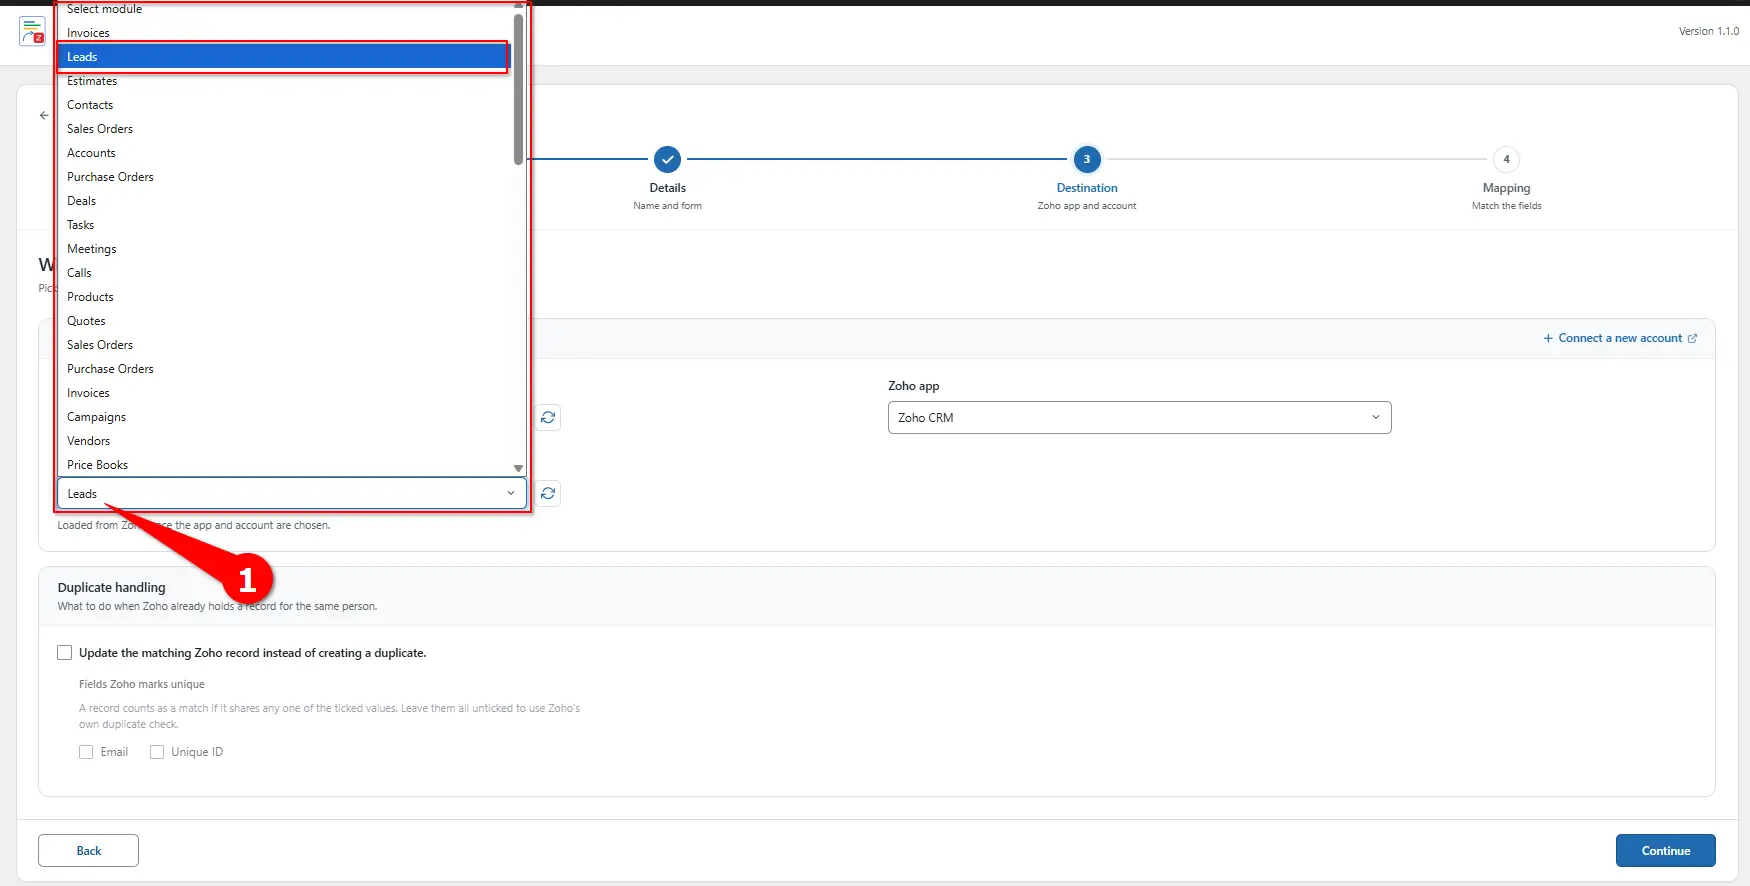Select the Deals module option
The image size is (1750, 886).
point(283,201)
